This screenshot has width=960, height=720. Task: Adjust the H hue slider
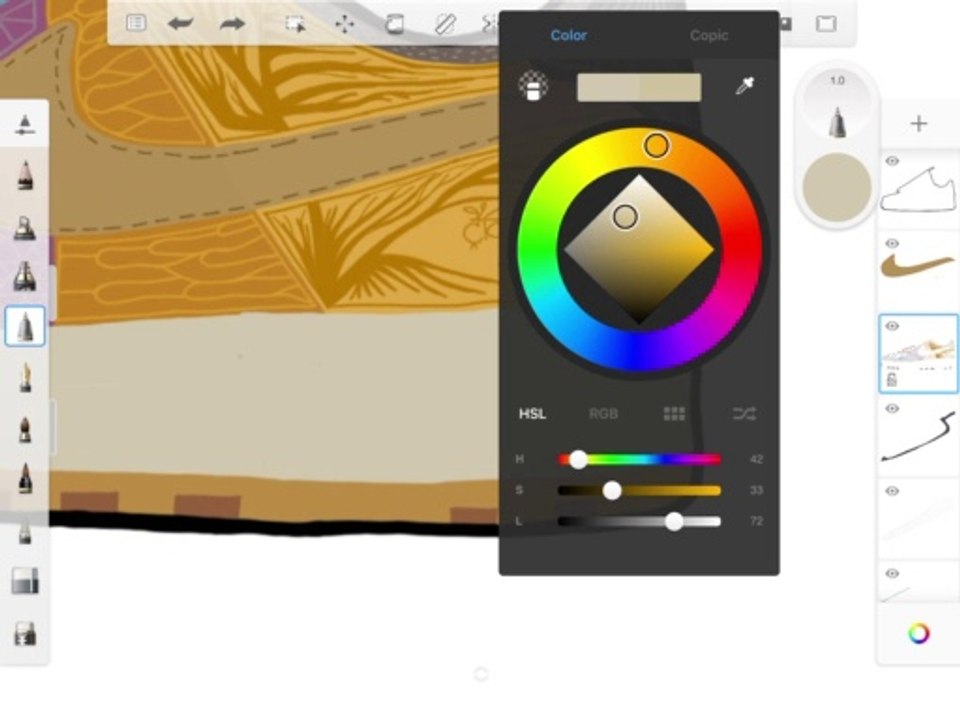click(639, 459)
